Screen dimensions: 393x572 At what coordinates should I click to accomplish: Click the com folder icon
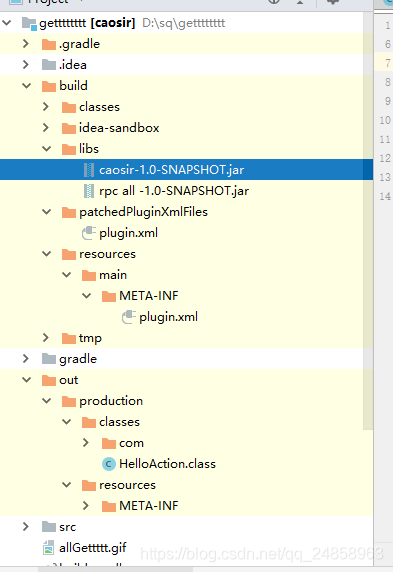pyautogui.click(x=109, y=443)
